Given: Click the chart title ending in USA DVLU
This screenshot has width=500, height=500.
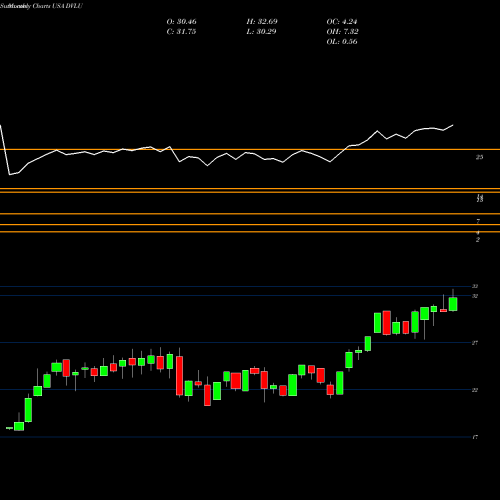Looking at the screenshot, I should [x=41, y=6].
